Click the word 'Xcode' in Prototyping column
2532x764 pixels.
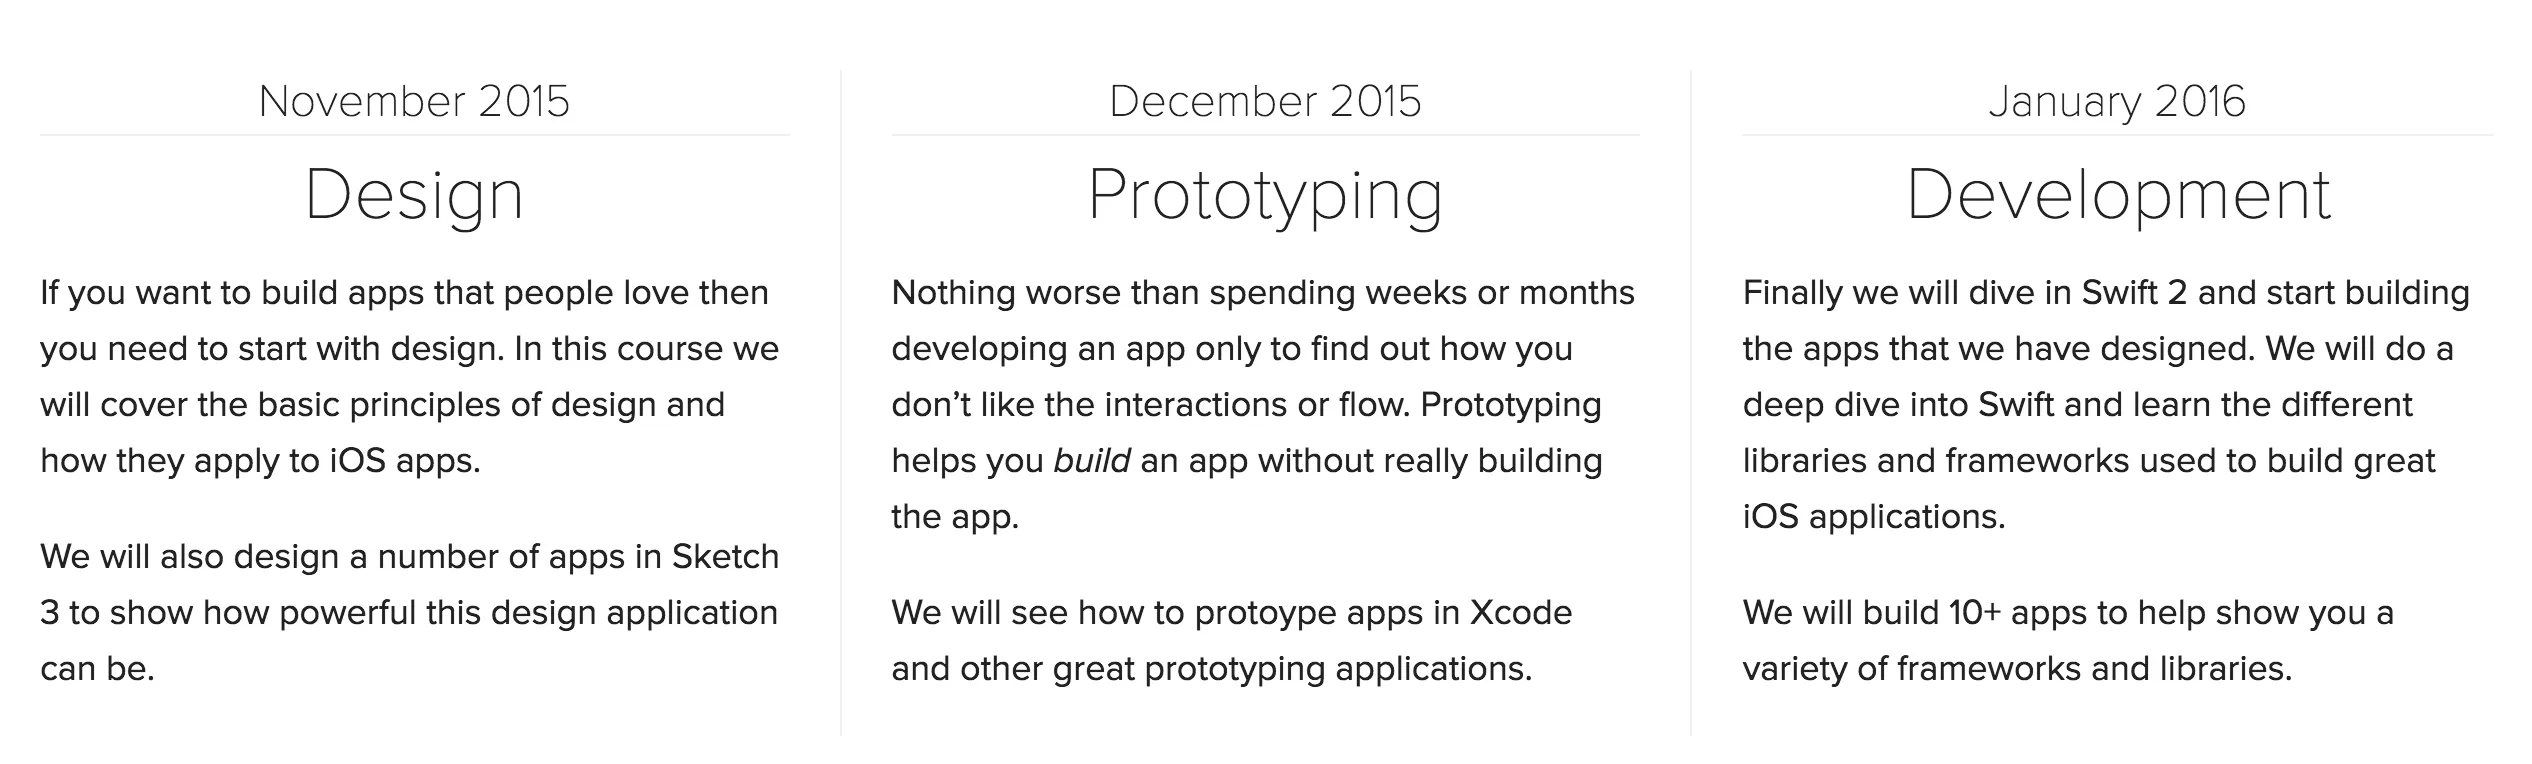click(x=1520, y=613)
